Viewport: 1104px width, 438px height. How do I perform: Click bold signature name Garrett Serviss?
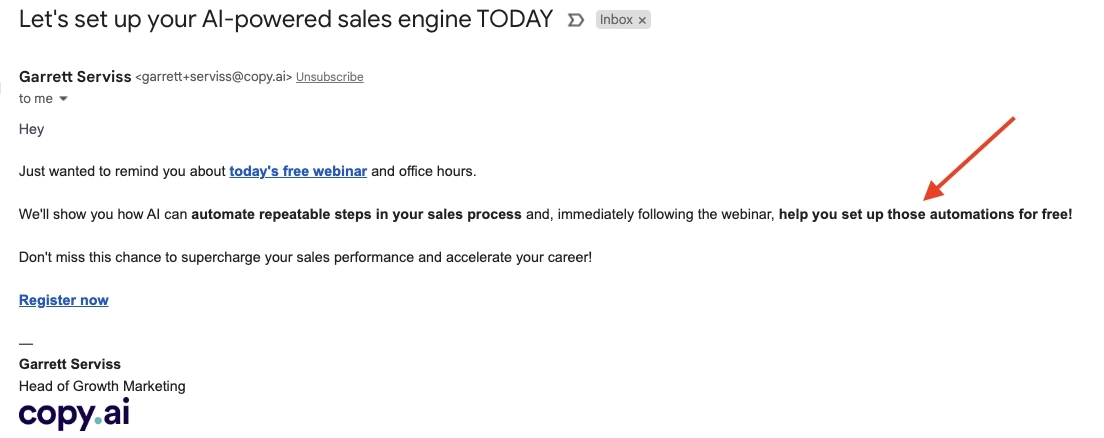coord(70,364)
